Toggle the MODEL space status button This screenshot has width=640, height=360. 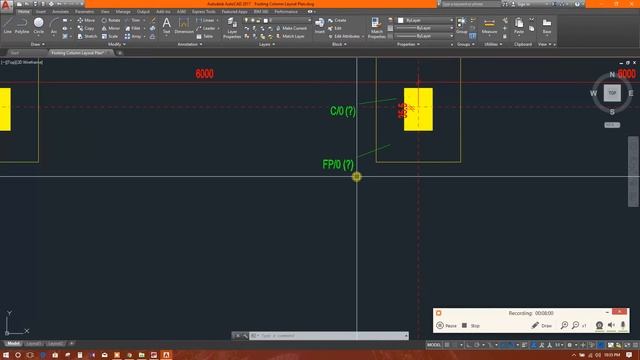pyautogui.click(x=434, y=345)
